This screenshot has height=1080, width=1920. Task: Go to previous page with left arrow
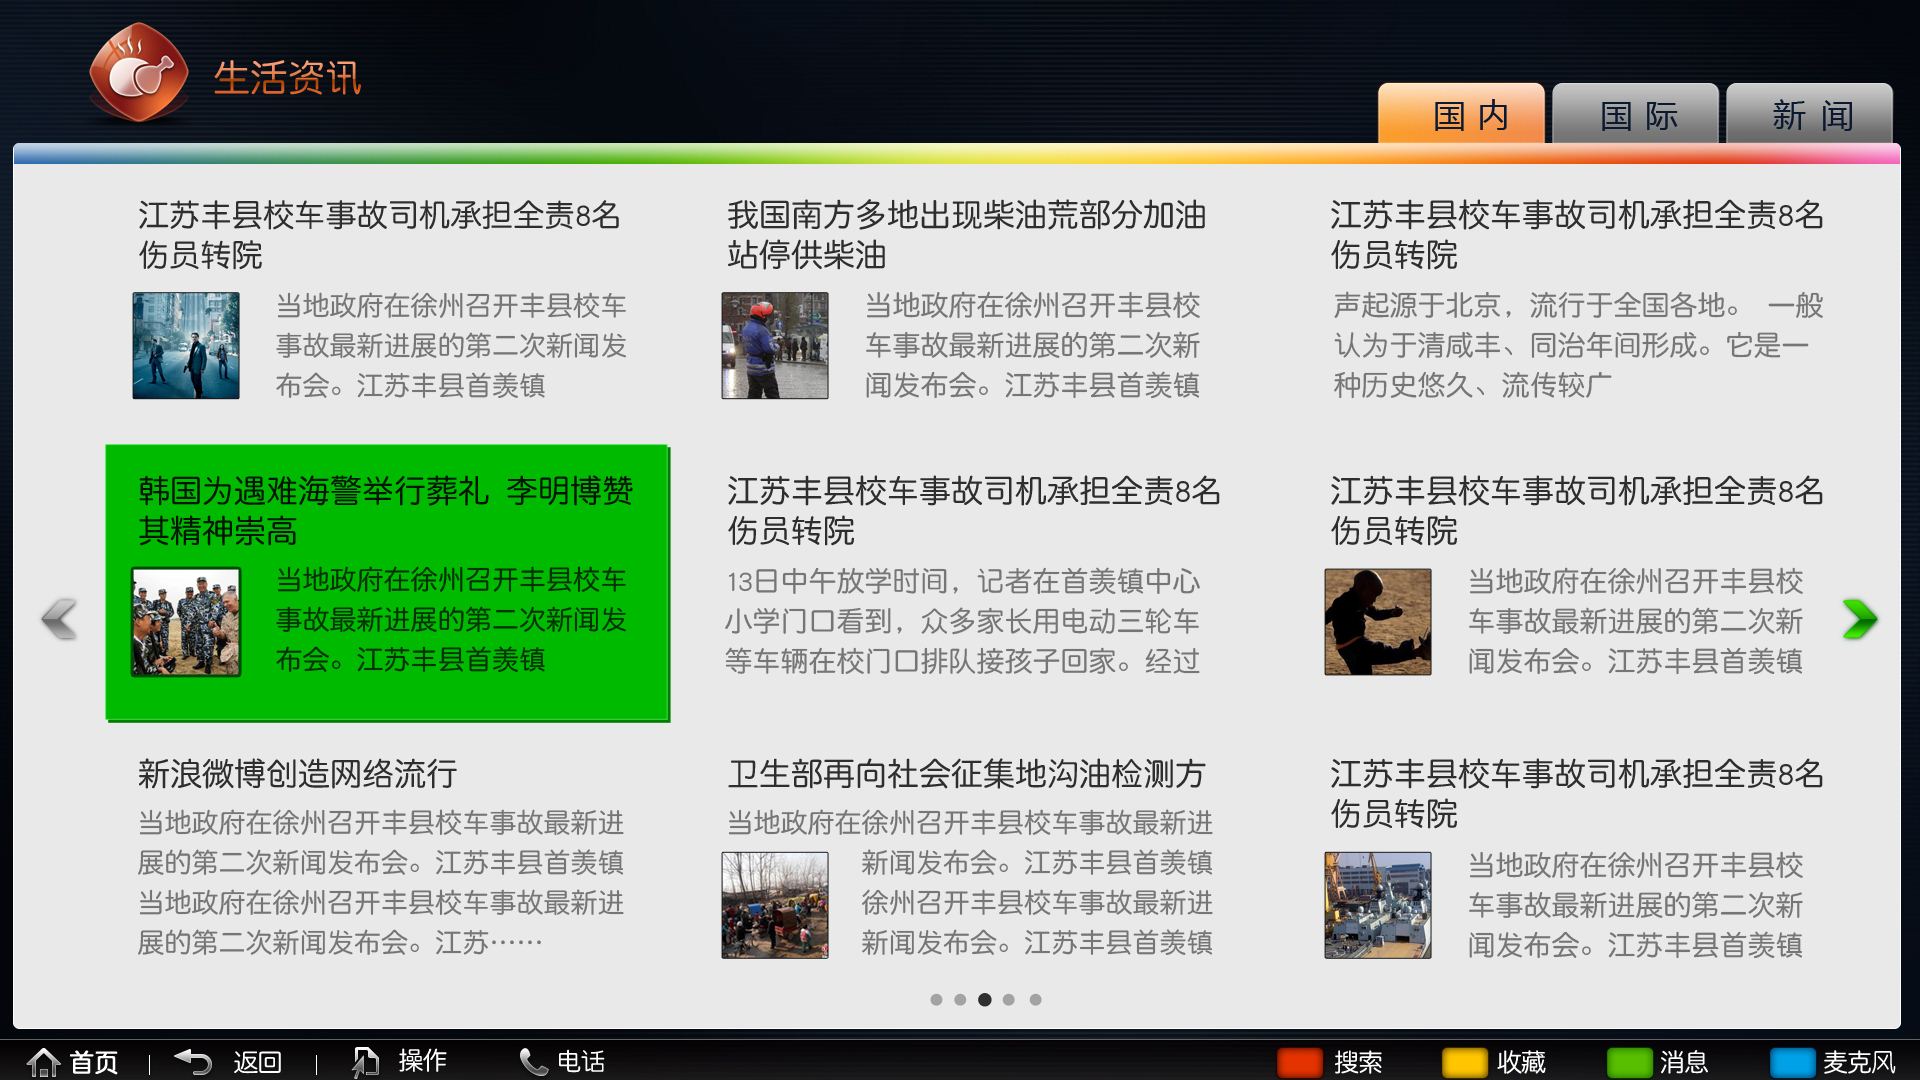click(x=59, y=619)
